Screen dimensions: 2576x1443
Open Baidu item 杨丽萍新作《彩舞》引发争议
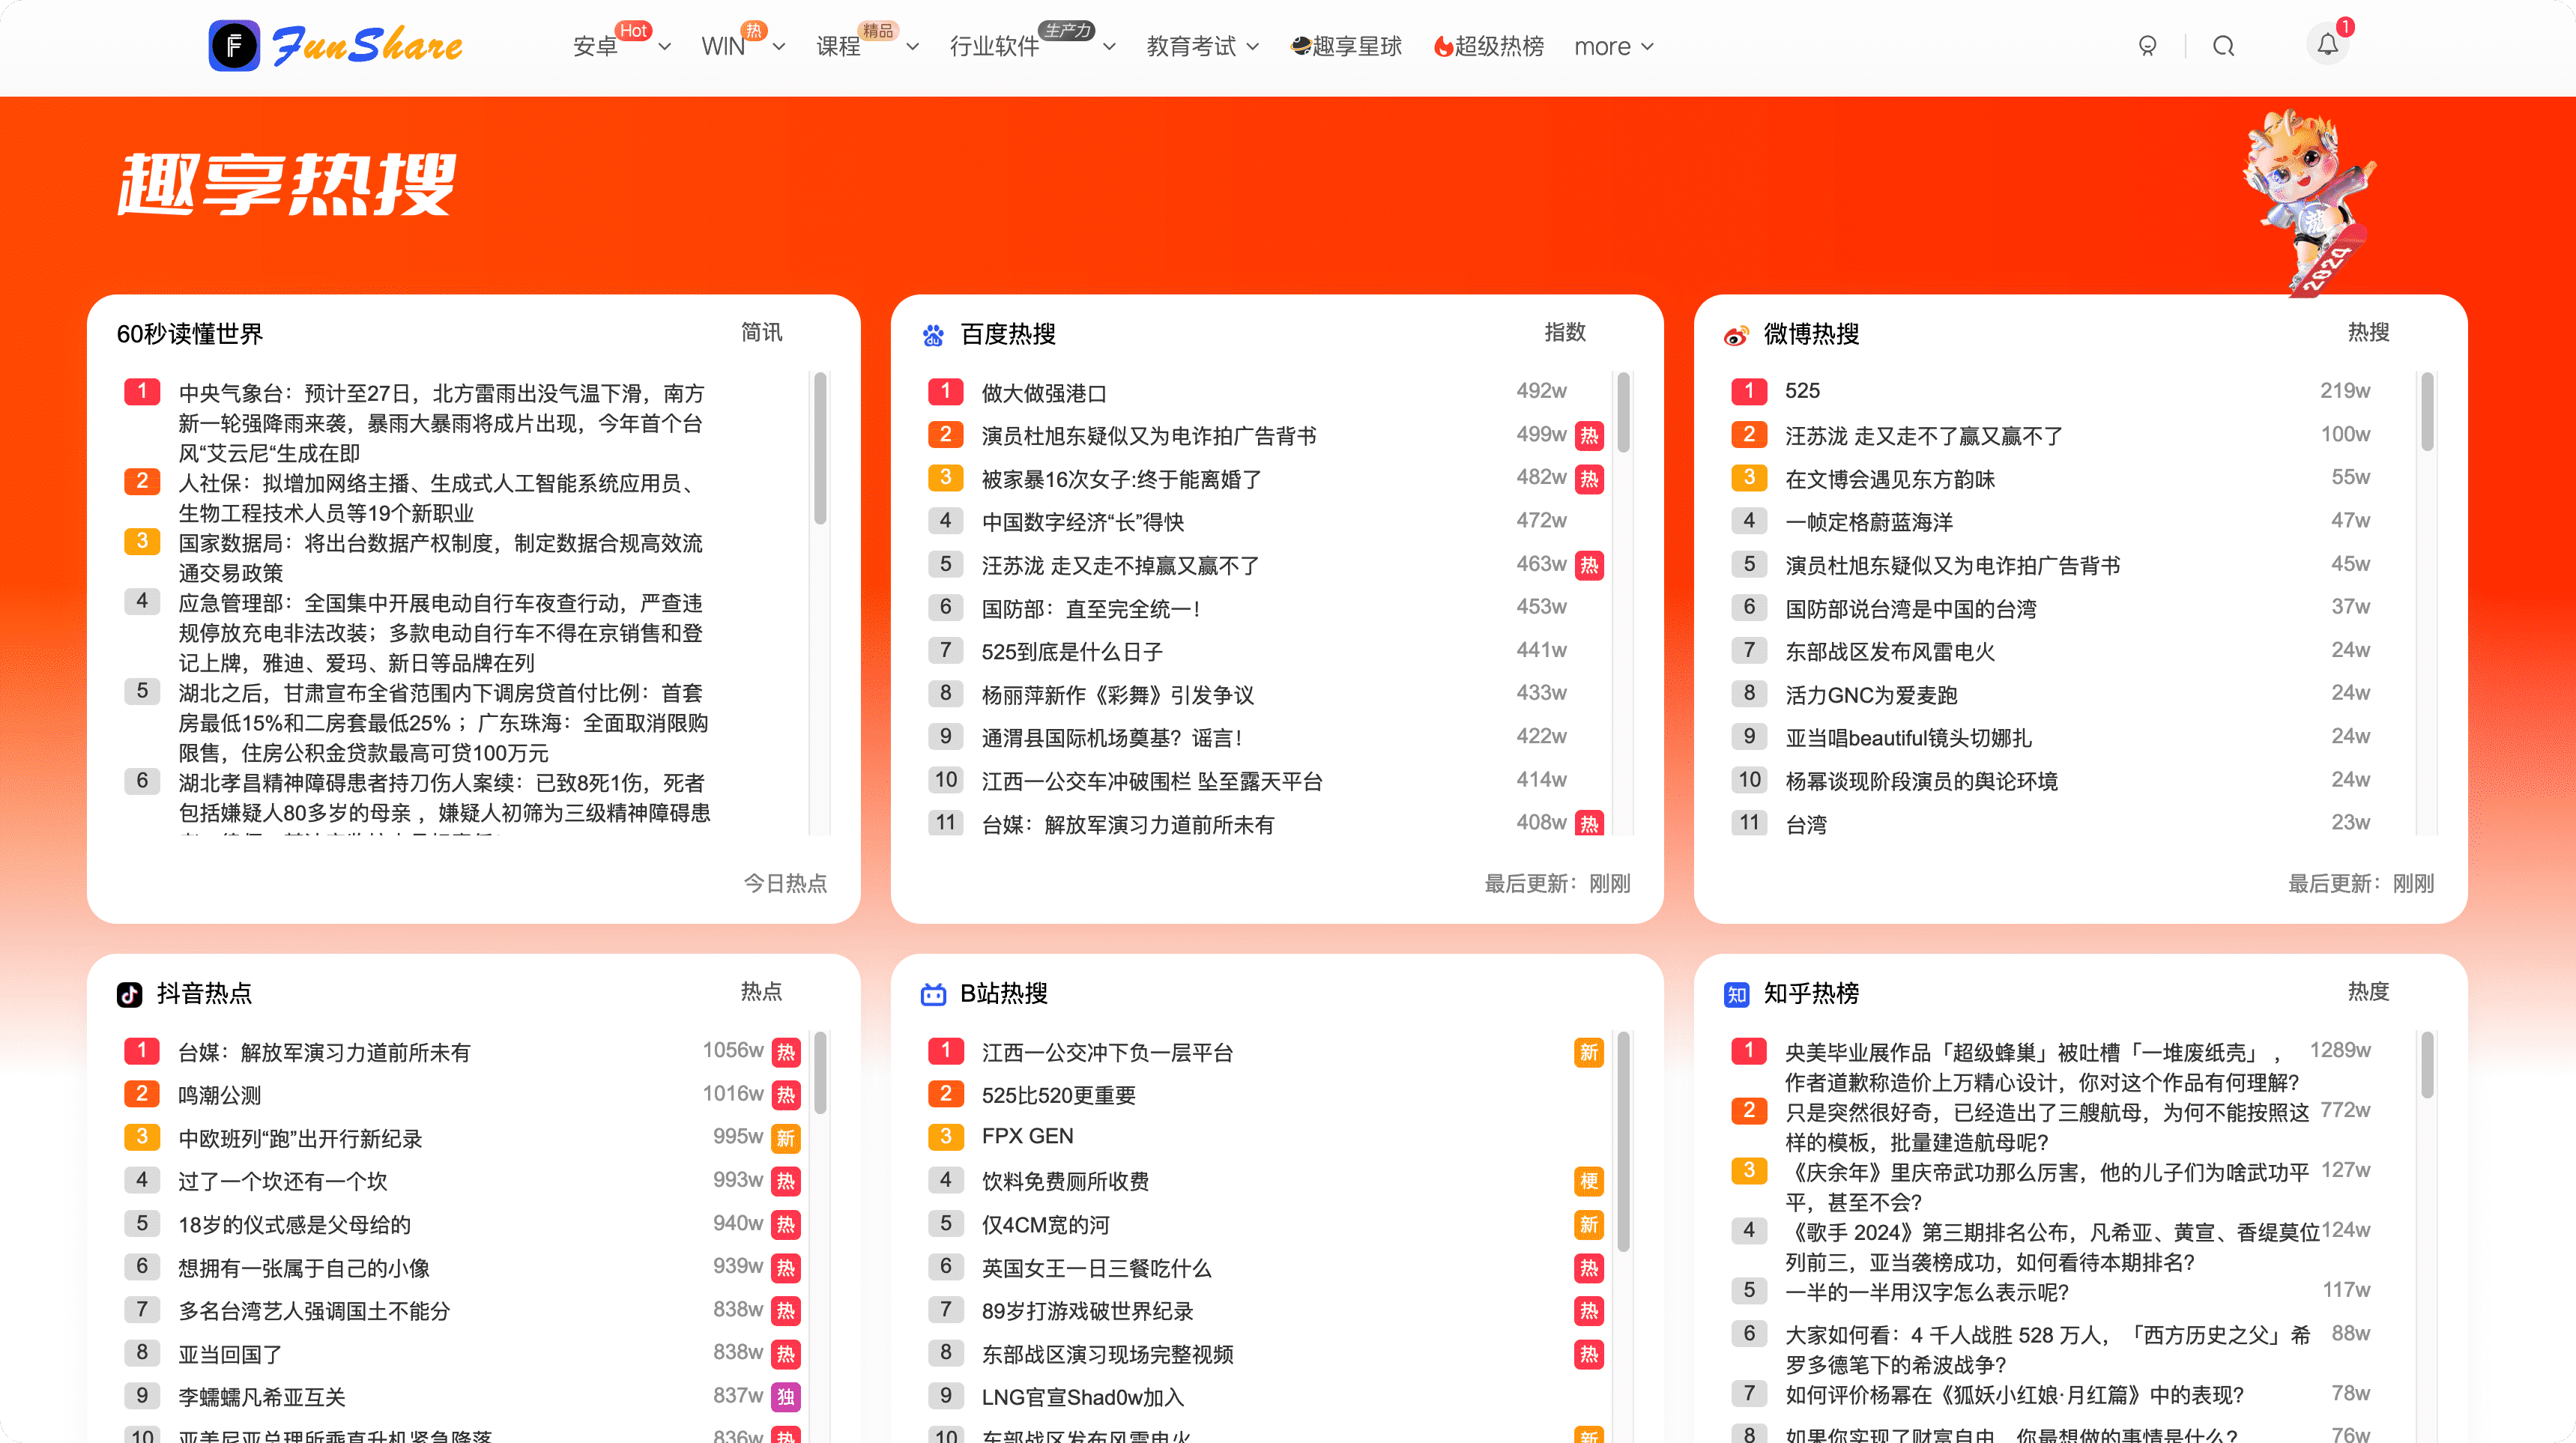pos(1117,694)
